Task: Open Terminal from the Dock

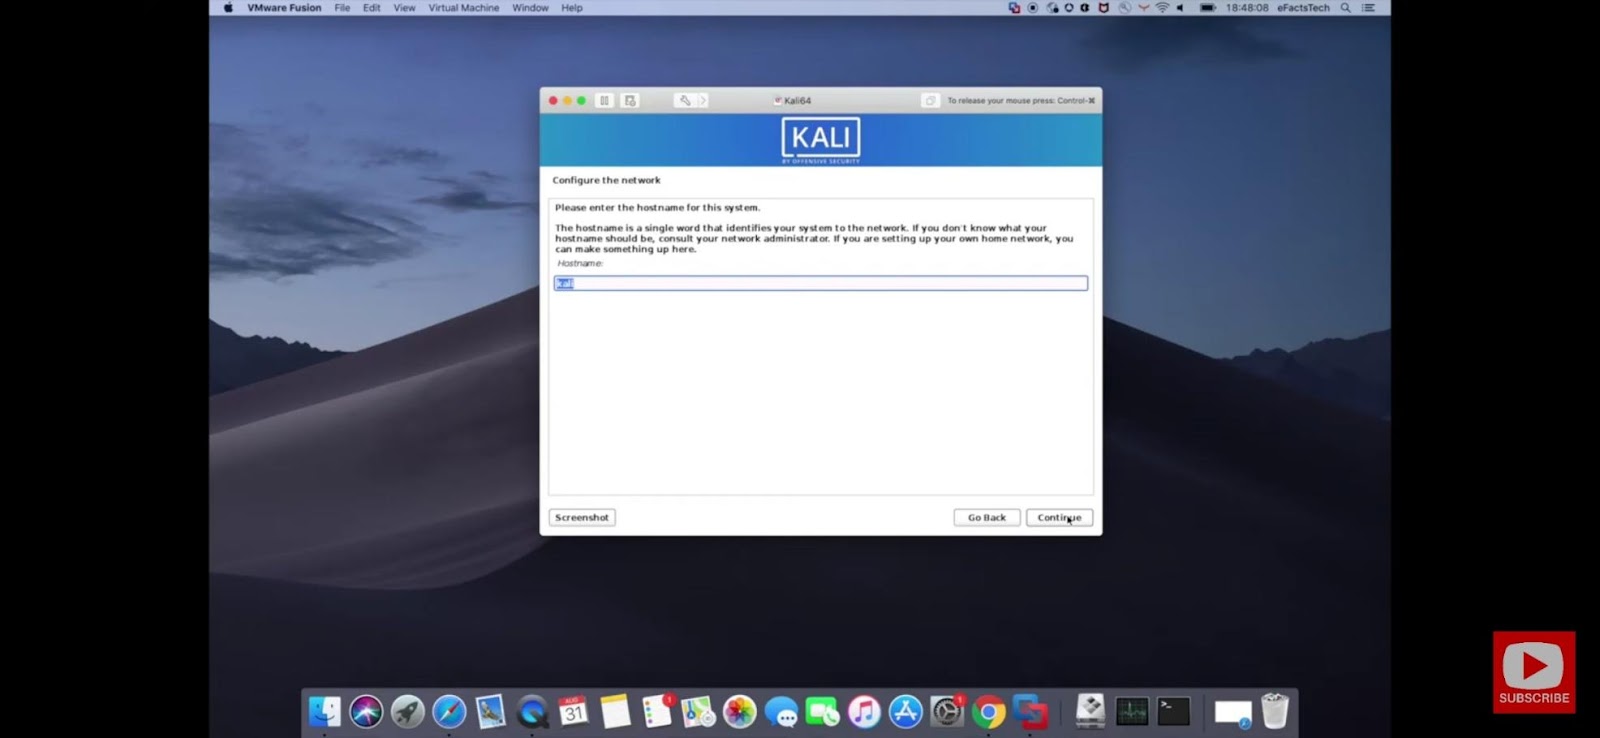Action: 1174,711
